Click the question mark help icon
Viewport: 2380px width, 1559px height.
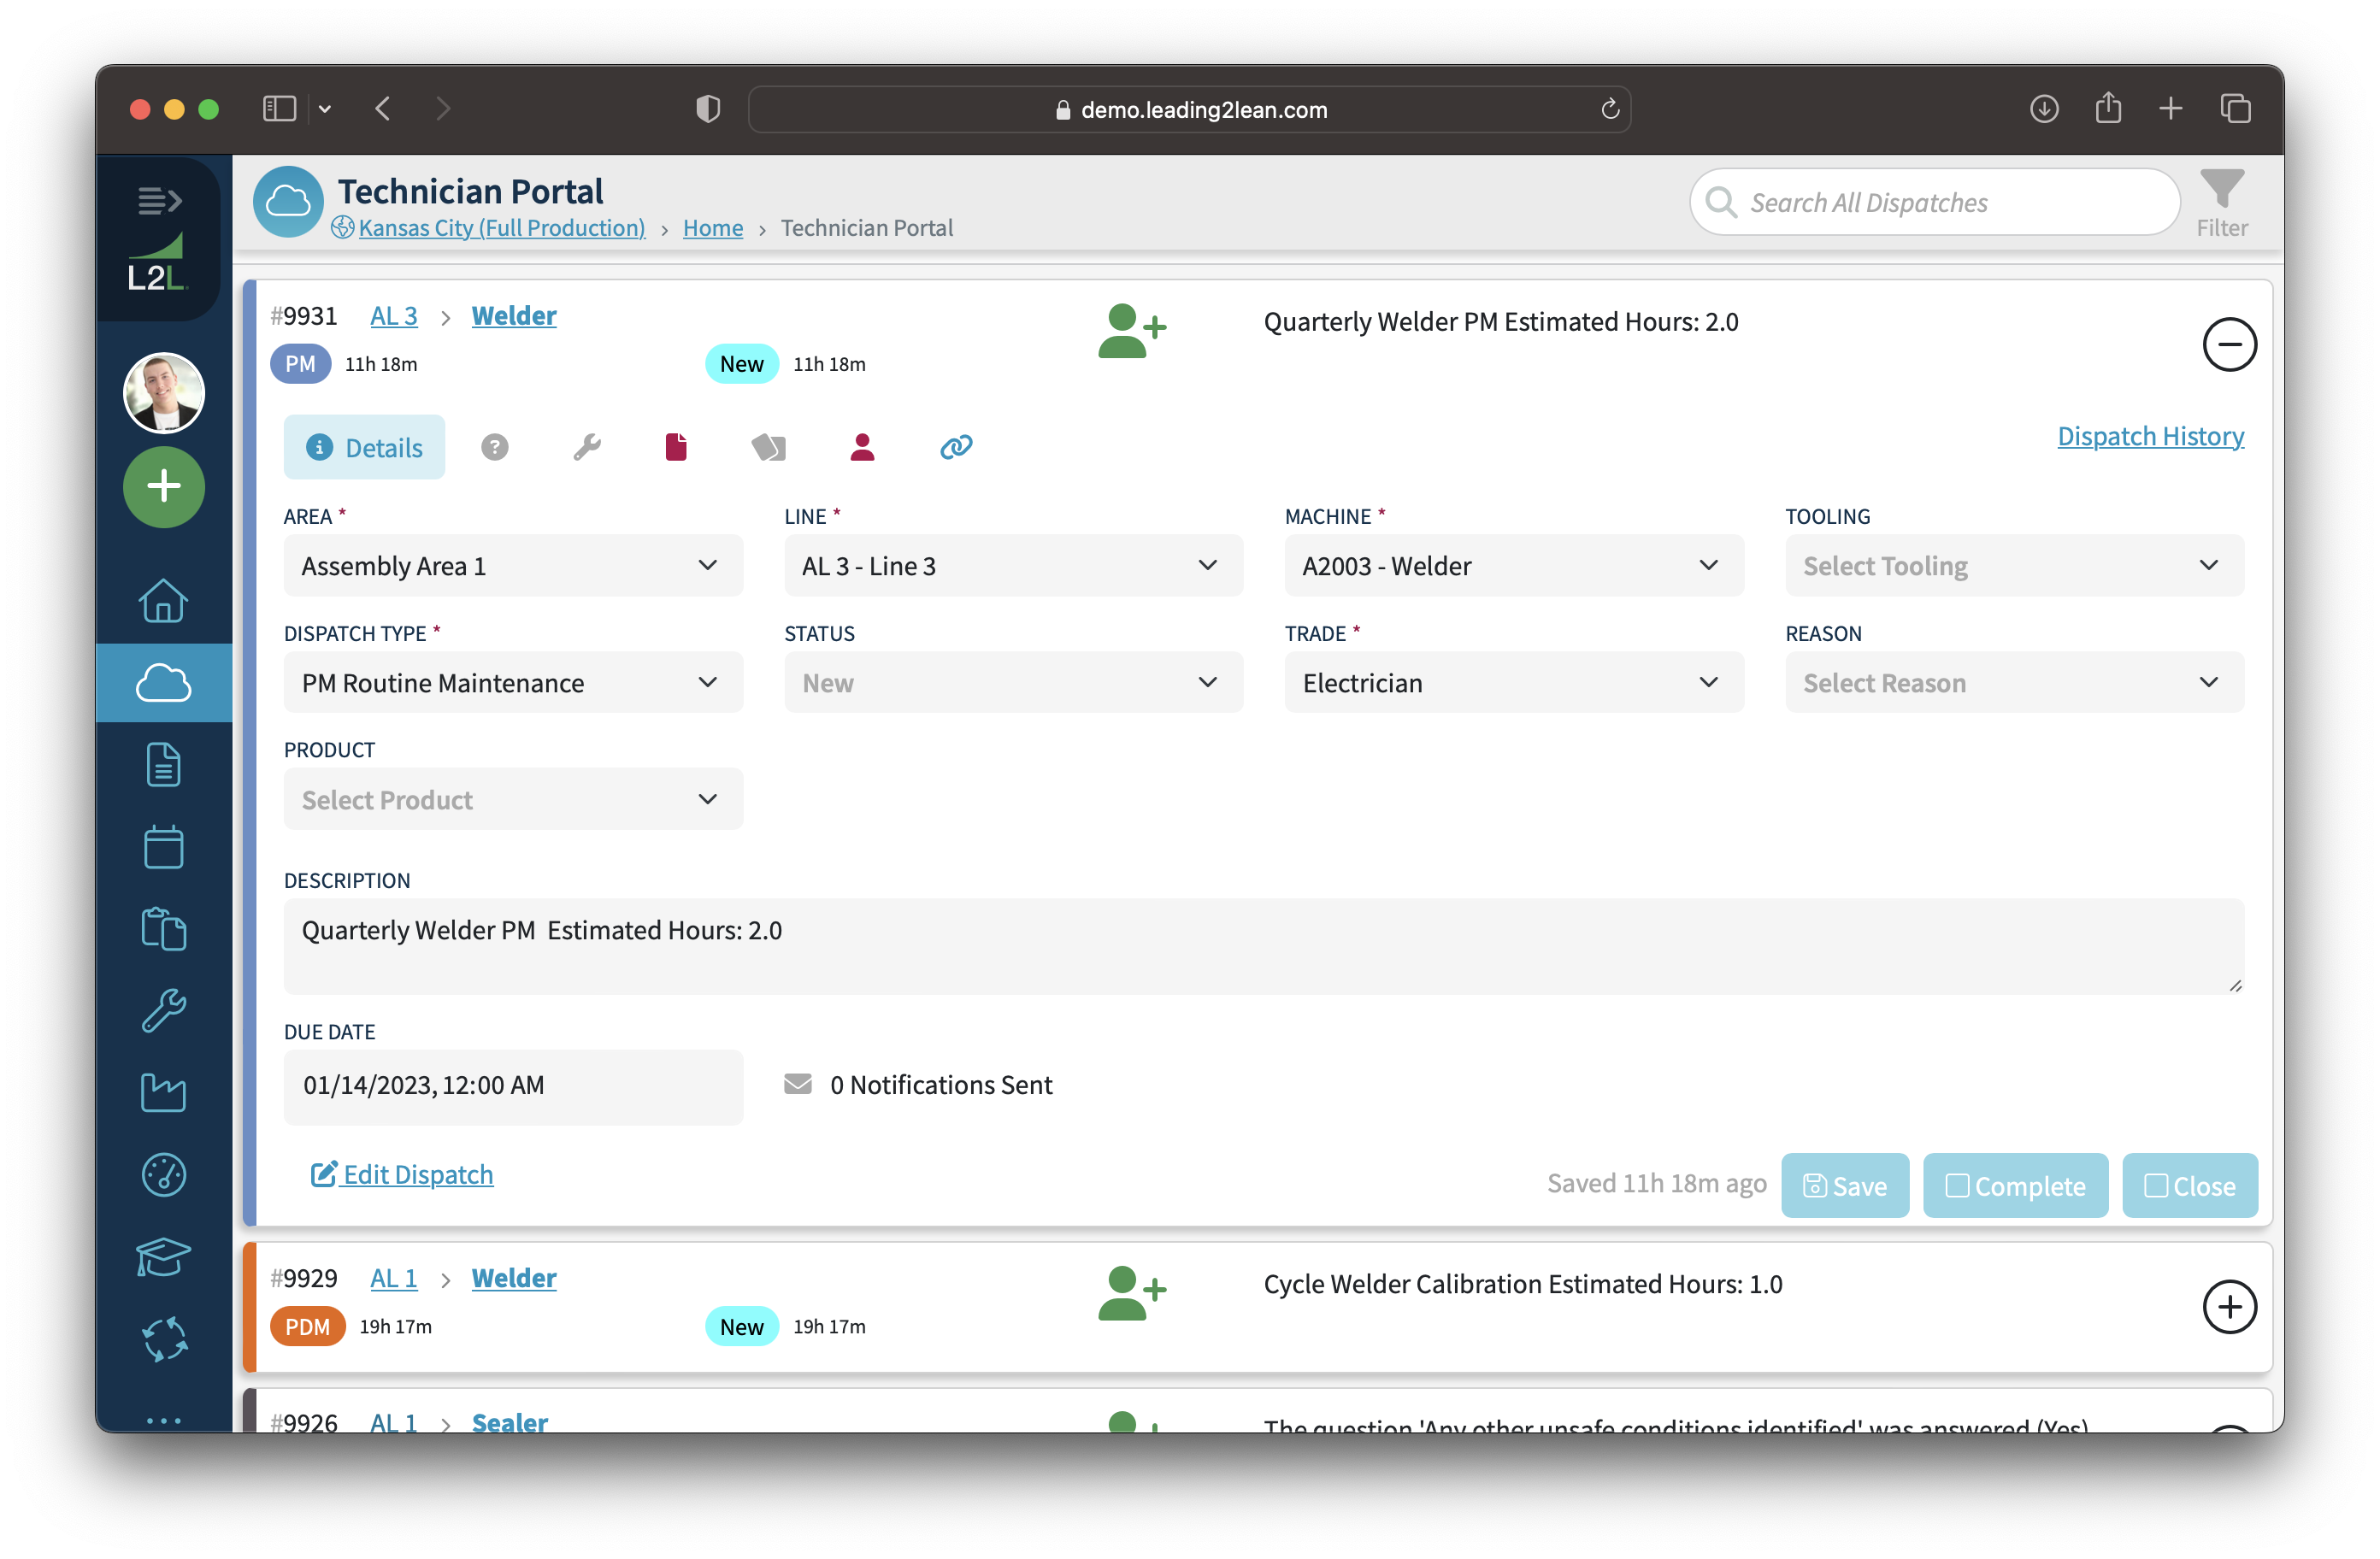495,447
